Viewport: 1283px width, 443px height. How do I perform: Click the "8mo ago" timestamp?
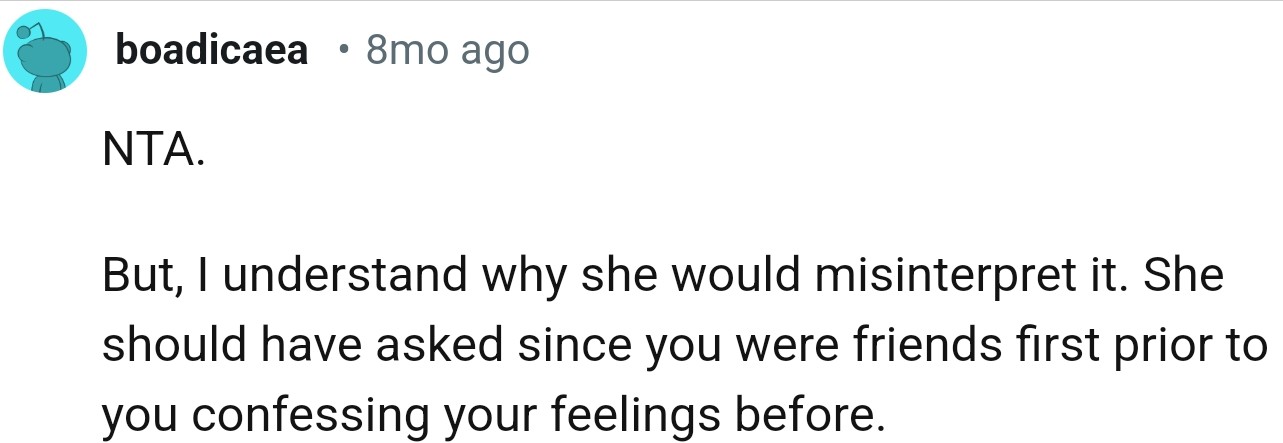(x=447, y=51)
